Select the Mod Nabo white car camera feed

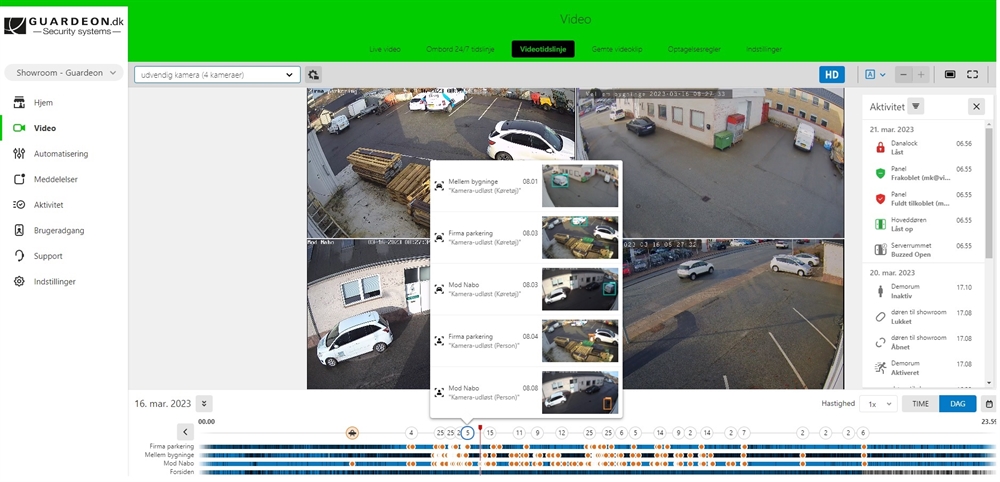point(369,314)
